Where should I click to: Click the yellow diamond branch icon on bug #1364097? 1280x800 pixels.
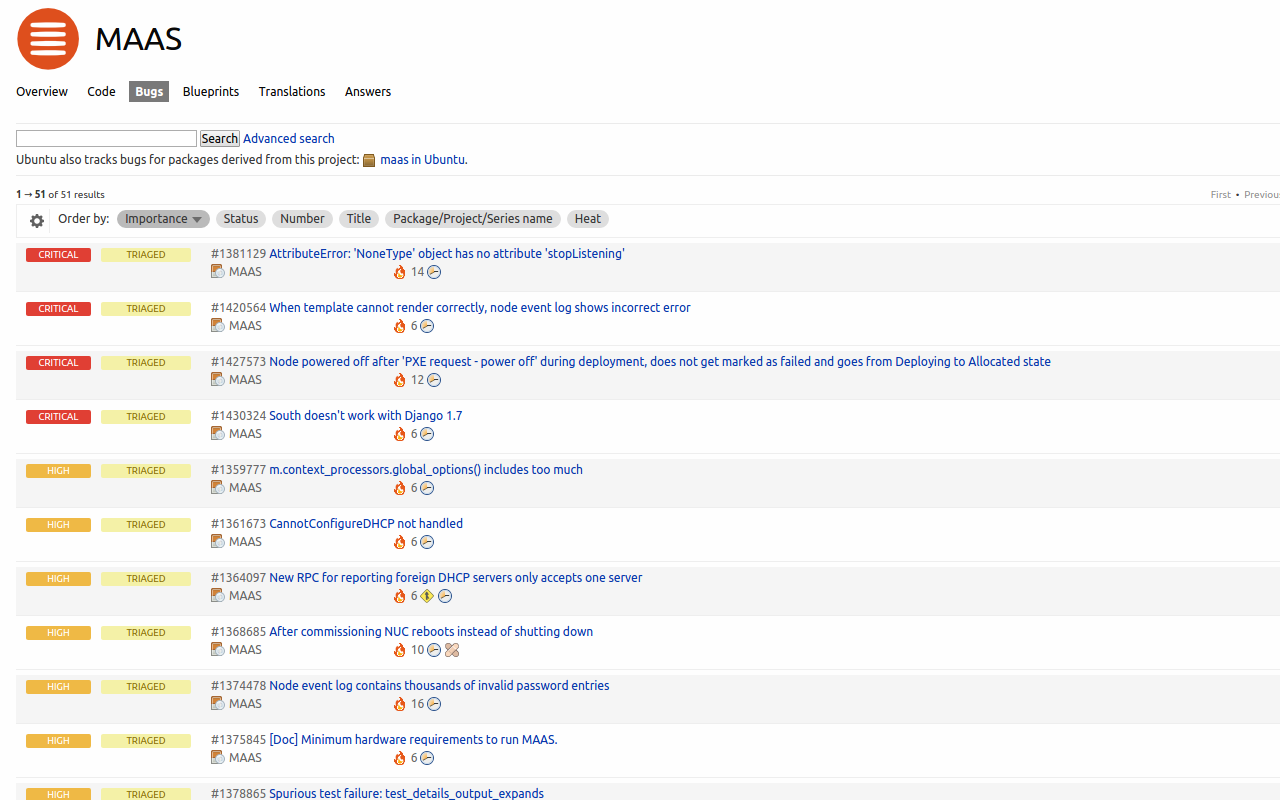point(427,596)
